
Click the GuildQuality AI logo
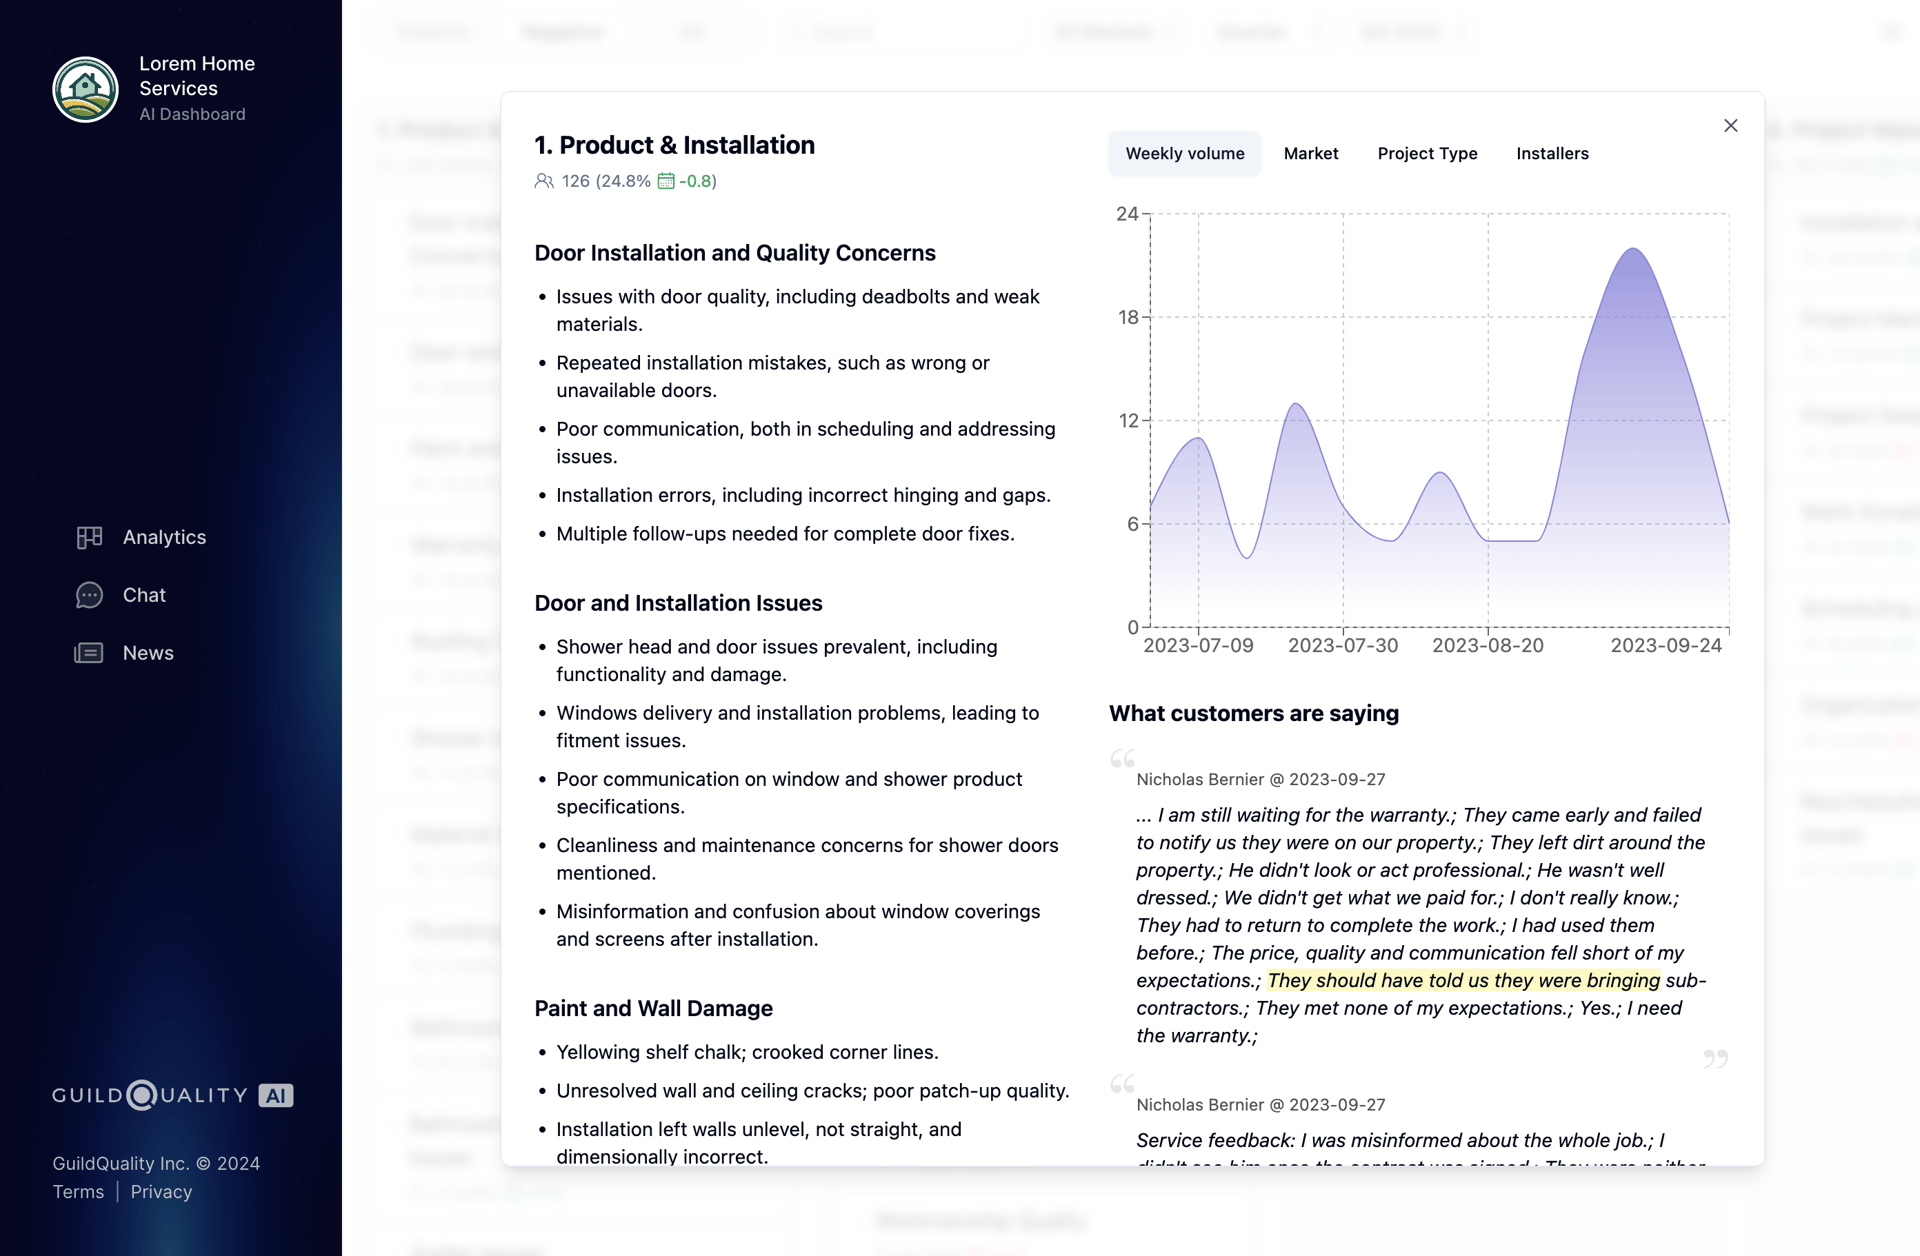click(x=172, y=1095)
